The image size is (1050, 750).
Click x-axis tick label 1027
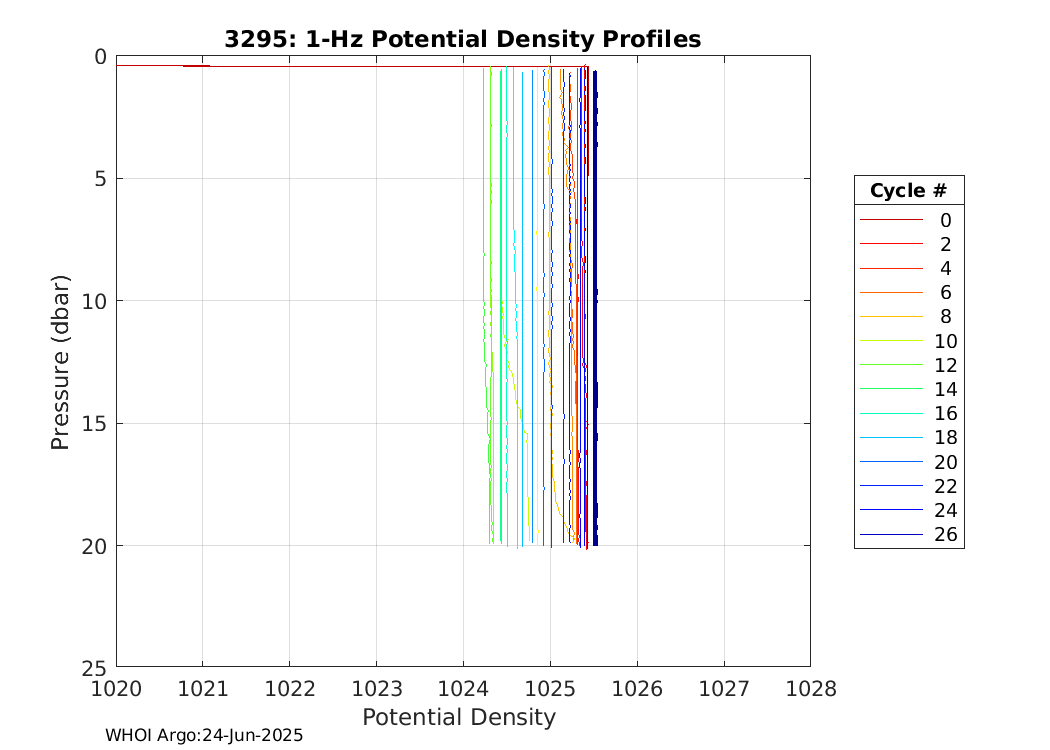click(x=724, y=688)
